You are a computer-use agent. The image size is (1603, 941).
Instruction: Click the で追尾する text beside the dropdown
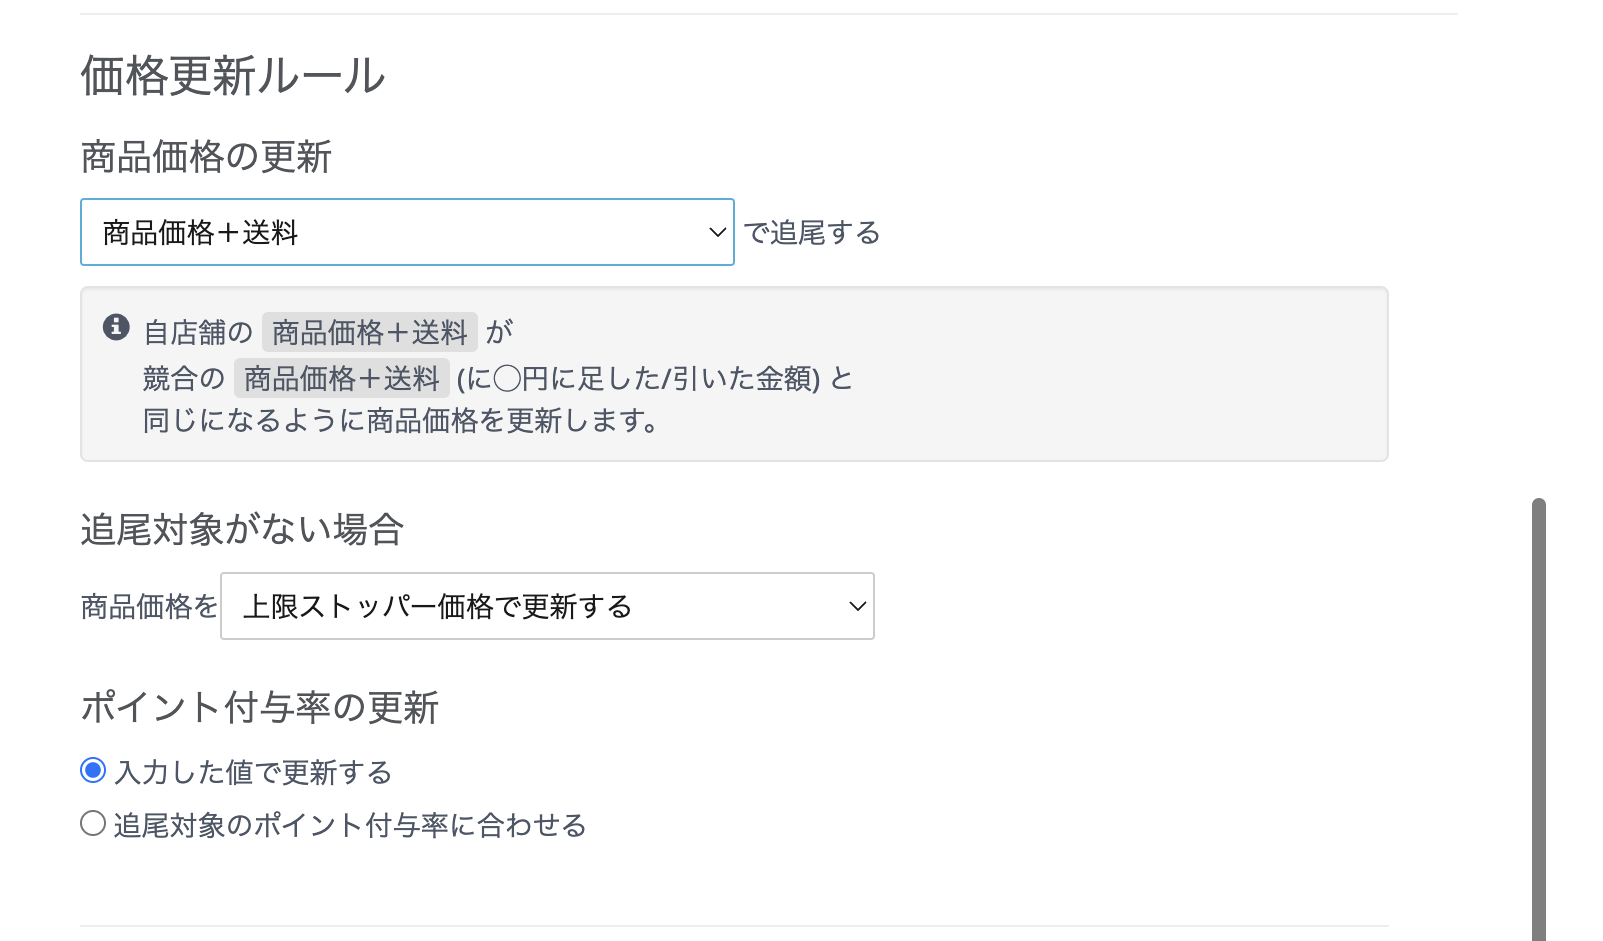811,233
